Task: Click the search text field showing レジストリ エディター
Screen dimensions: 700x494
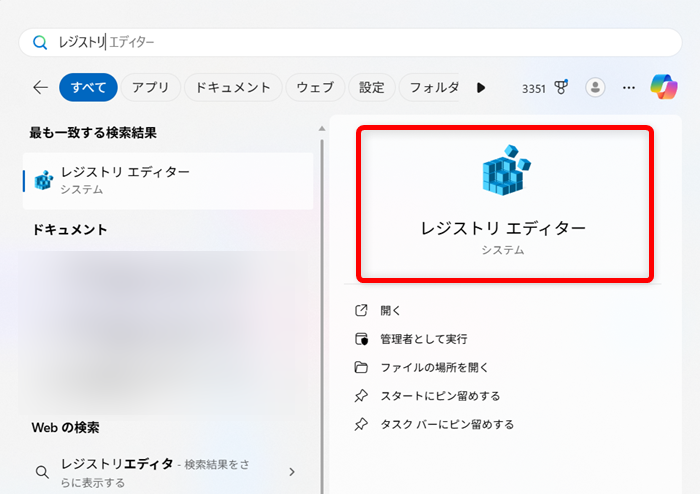Action: click(x=350, y=42)
